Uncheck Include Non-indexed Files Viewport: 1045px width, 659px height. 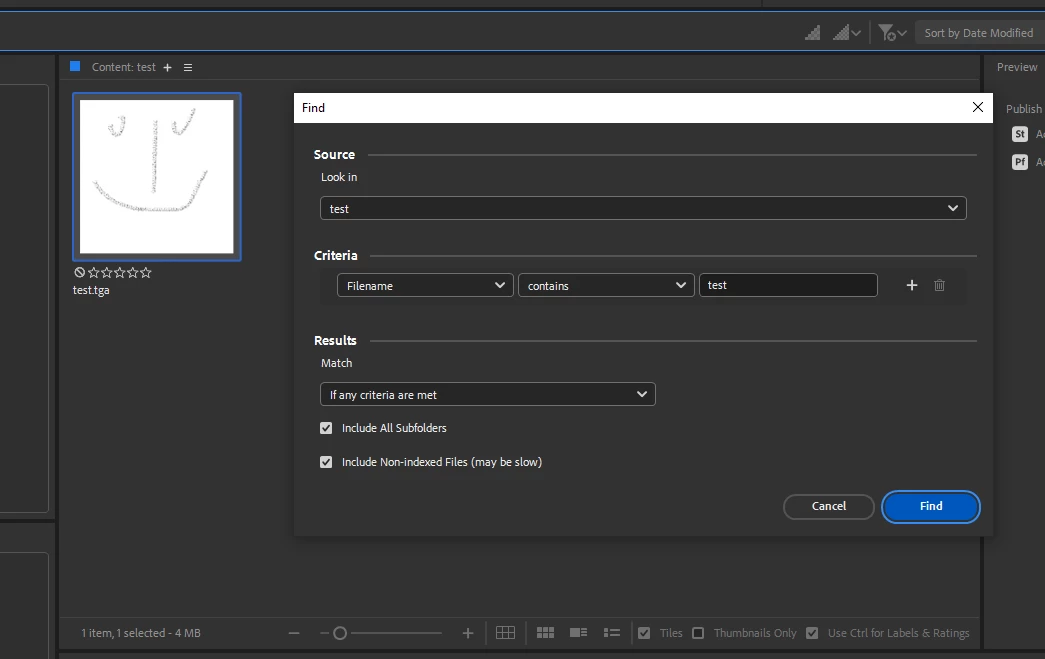pos(326,462)
